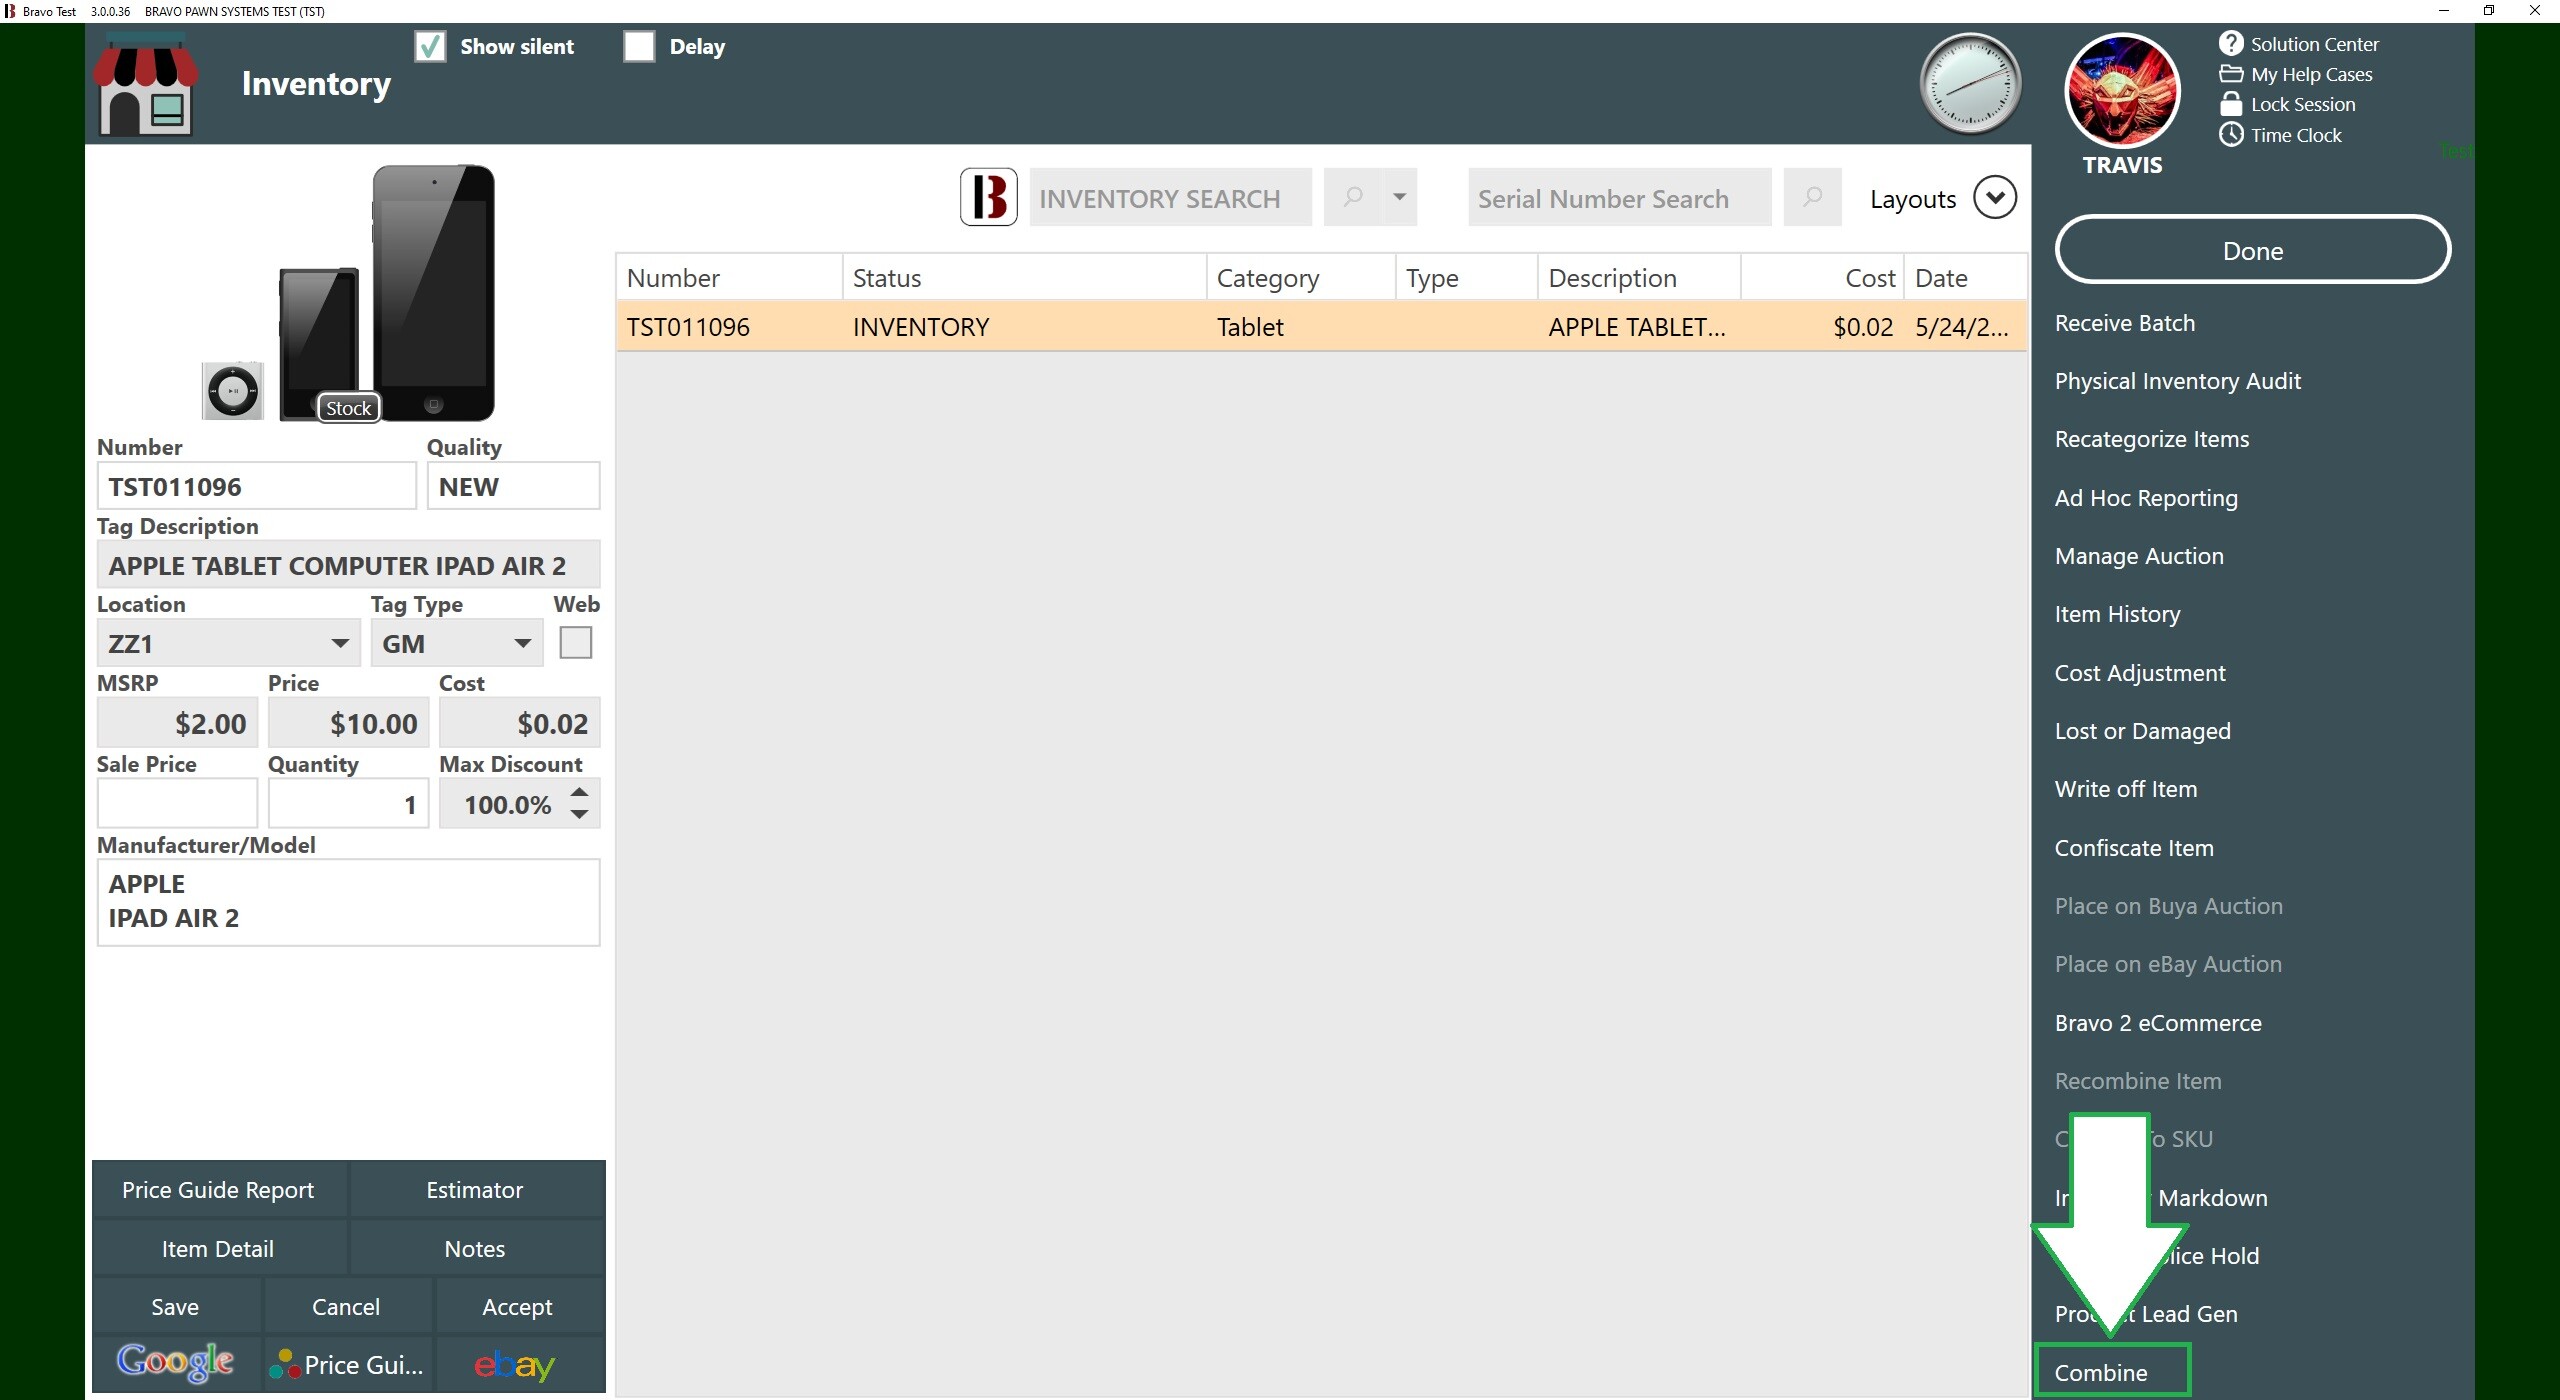Select Recategorize Items
Screen dimensions: 2560x1400
[x=2151, y=439]
